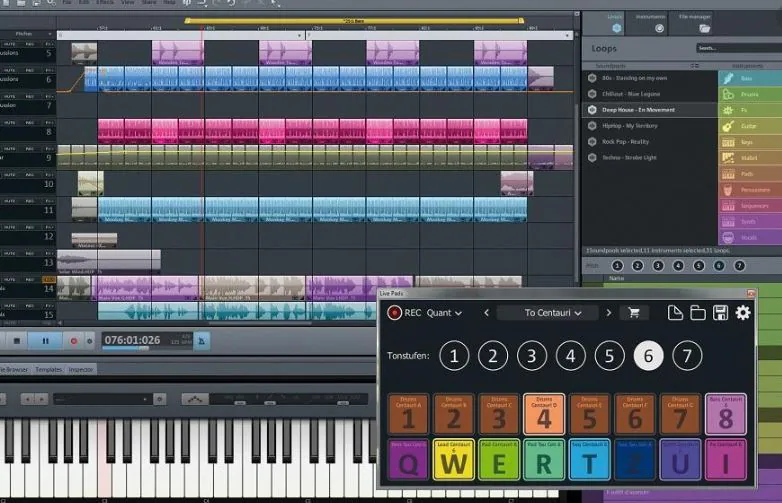The height and width of the screenshot is (503, 782).
Task: Toggle MUTE on track 8
Action: click(x=9, y=123)
